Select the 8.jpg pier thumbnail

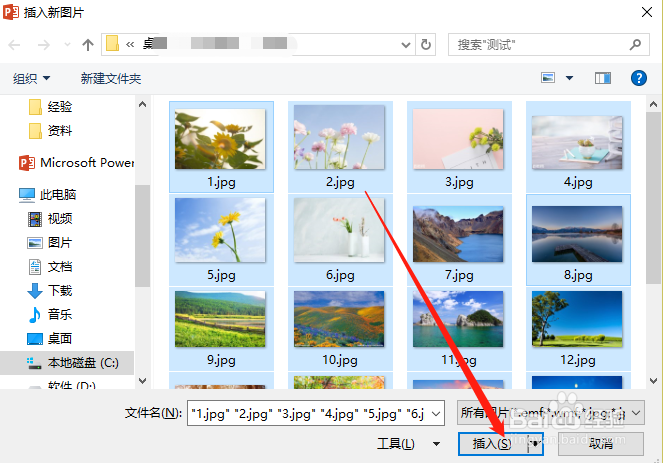click(577, 234)
